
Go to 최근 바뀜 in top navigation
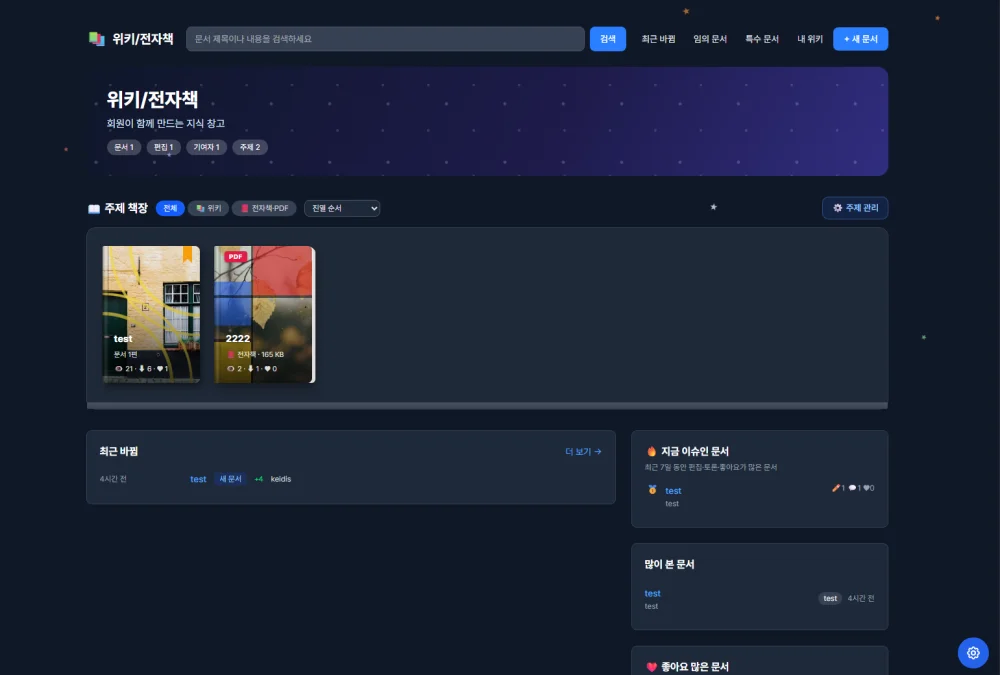pyautogui.click(x=658, y=39)
